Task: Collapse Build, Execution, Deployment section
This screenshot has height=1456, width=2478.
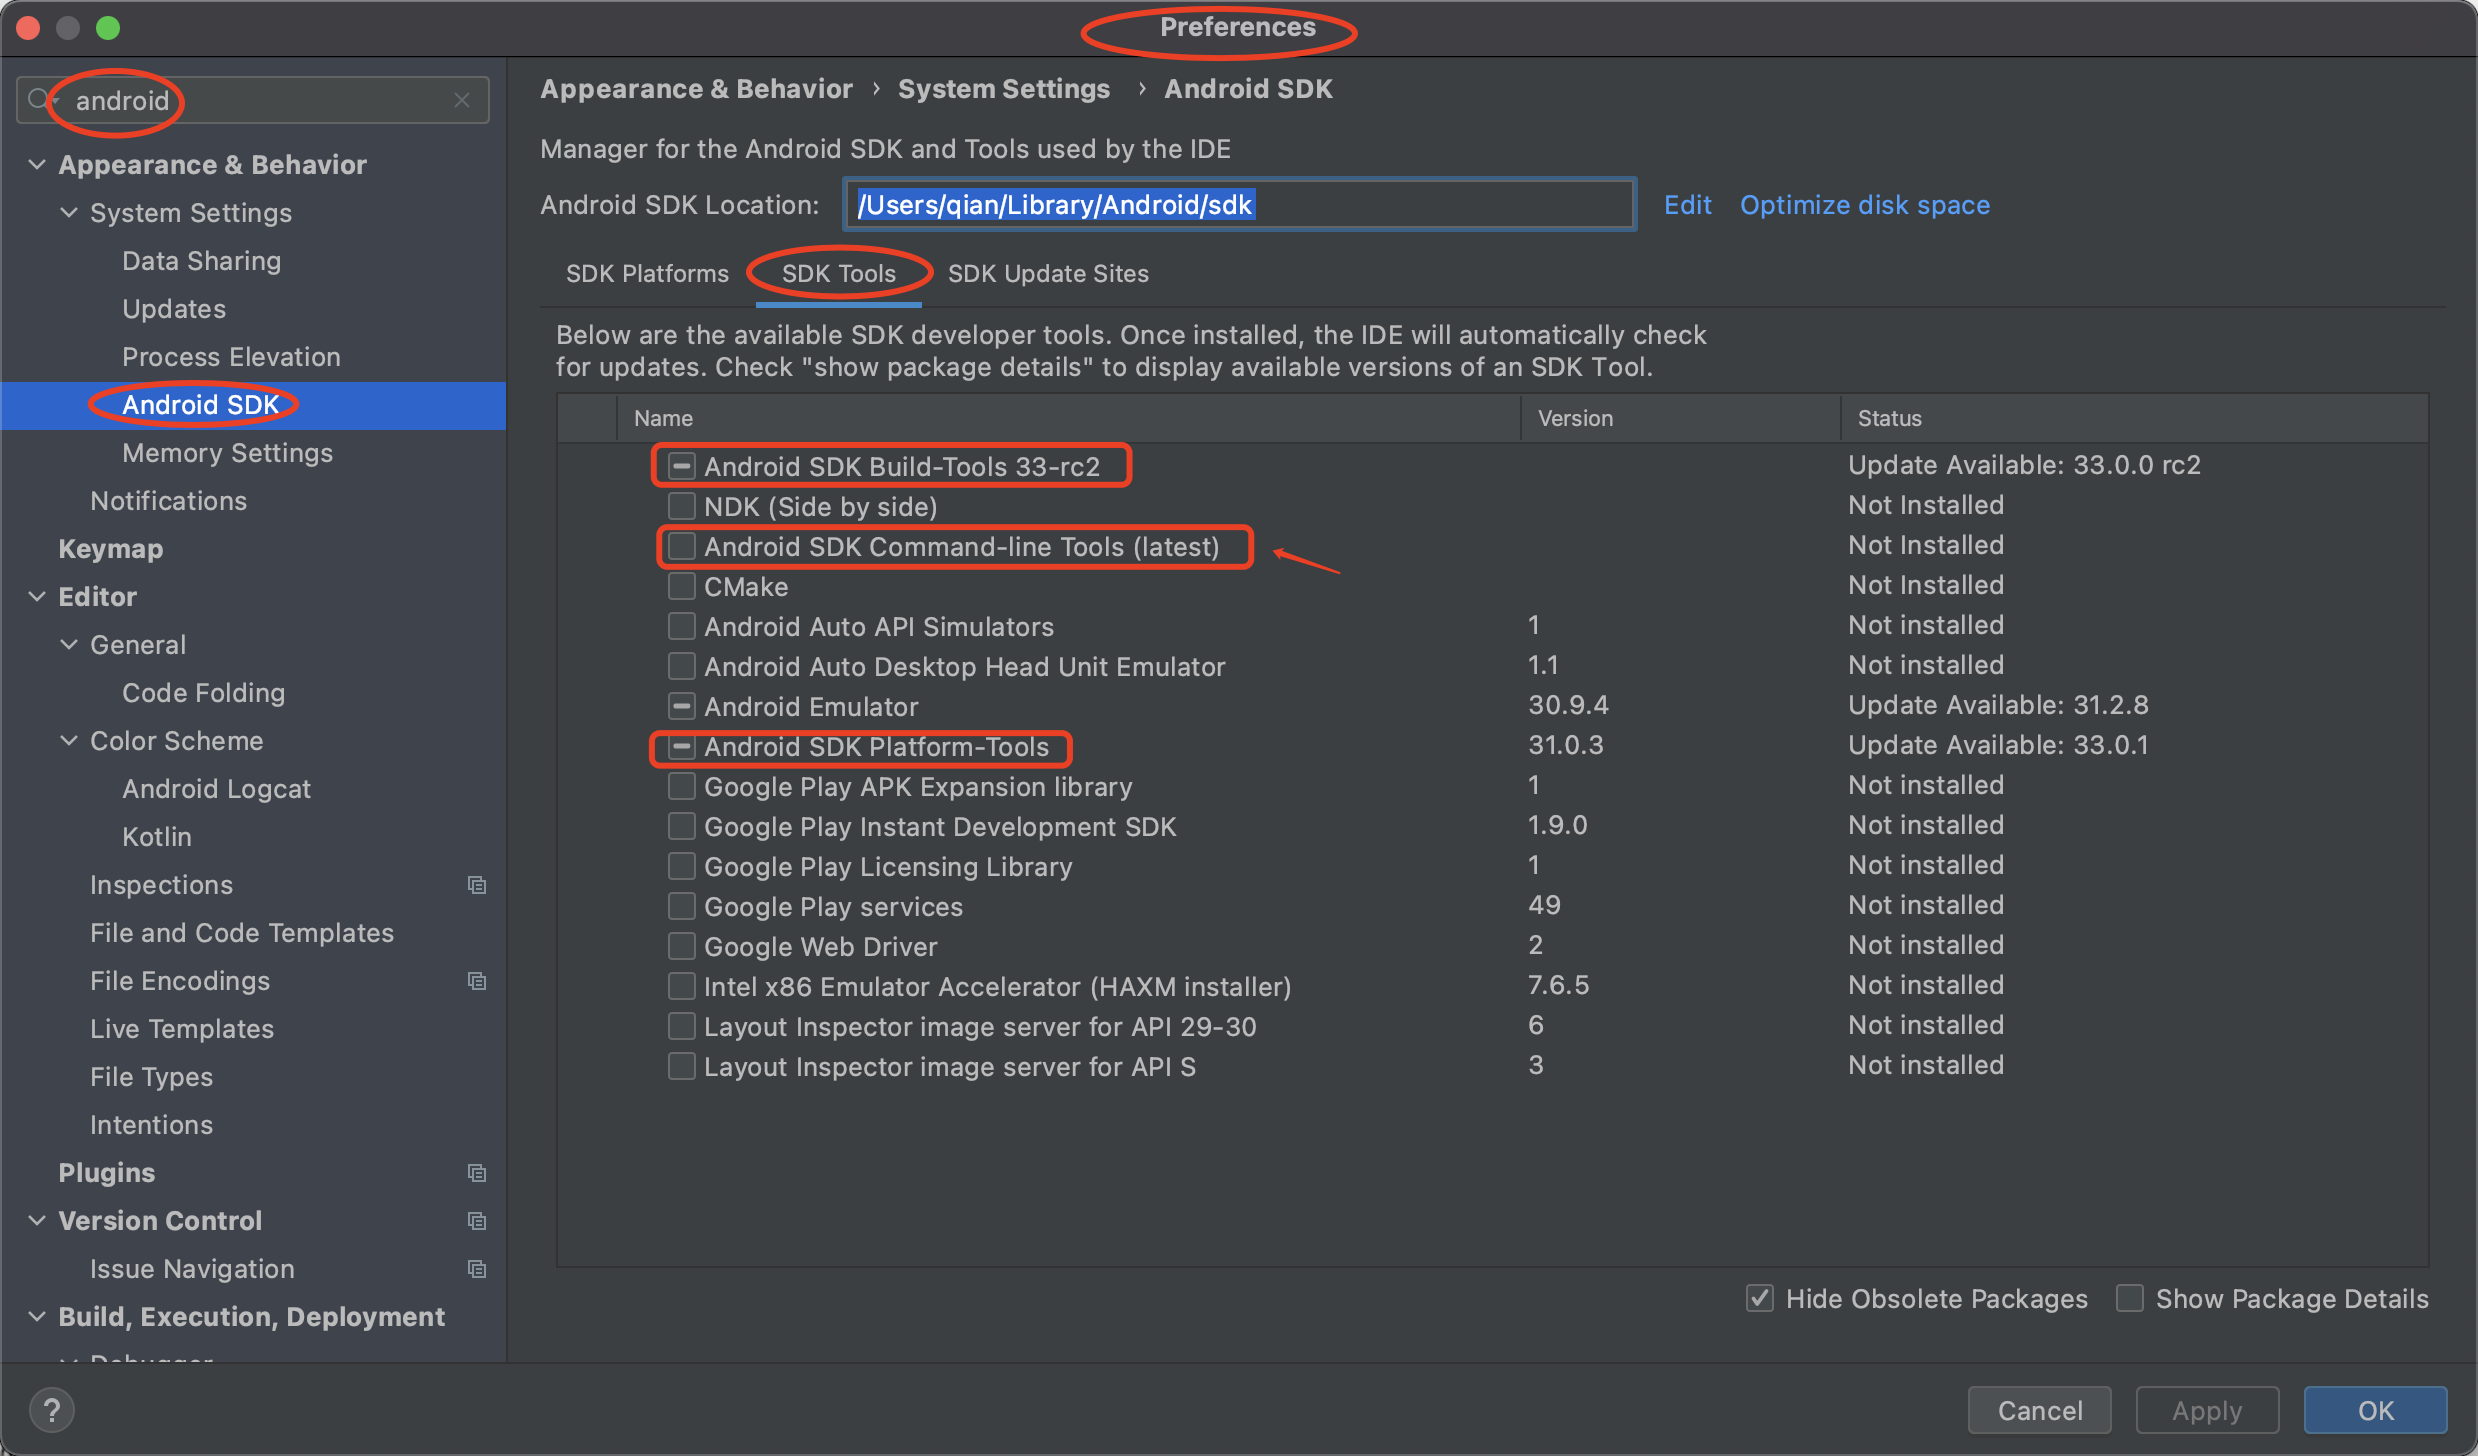Action: [x=37, y=1316]
